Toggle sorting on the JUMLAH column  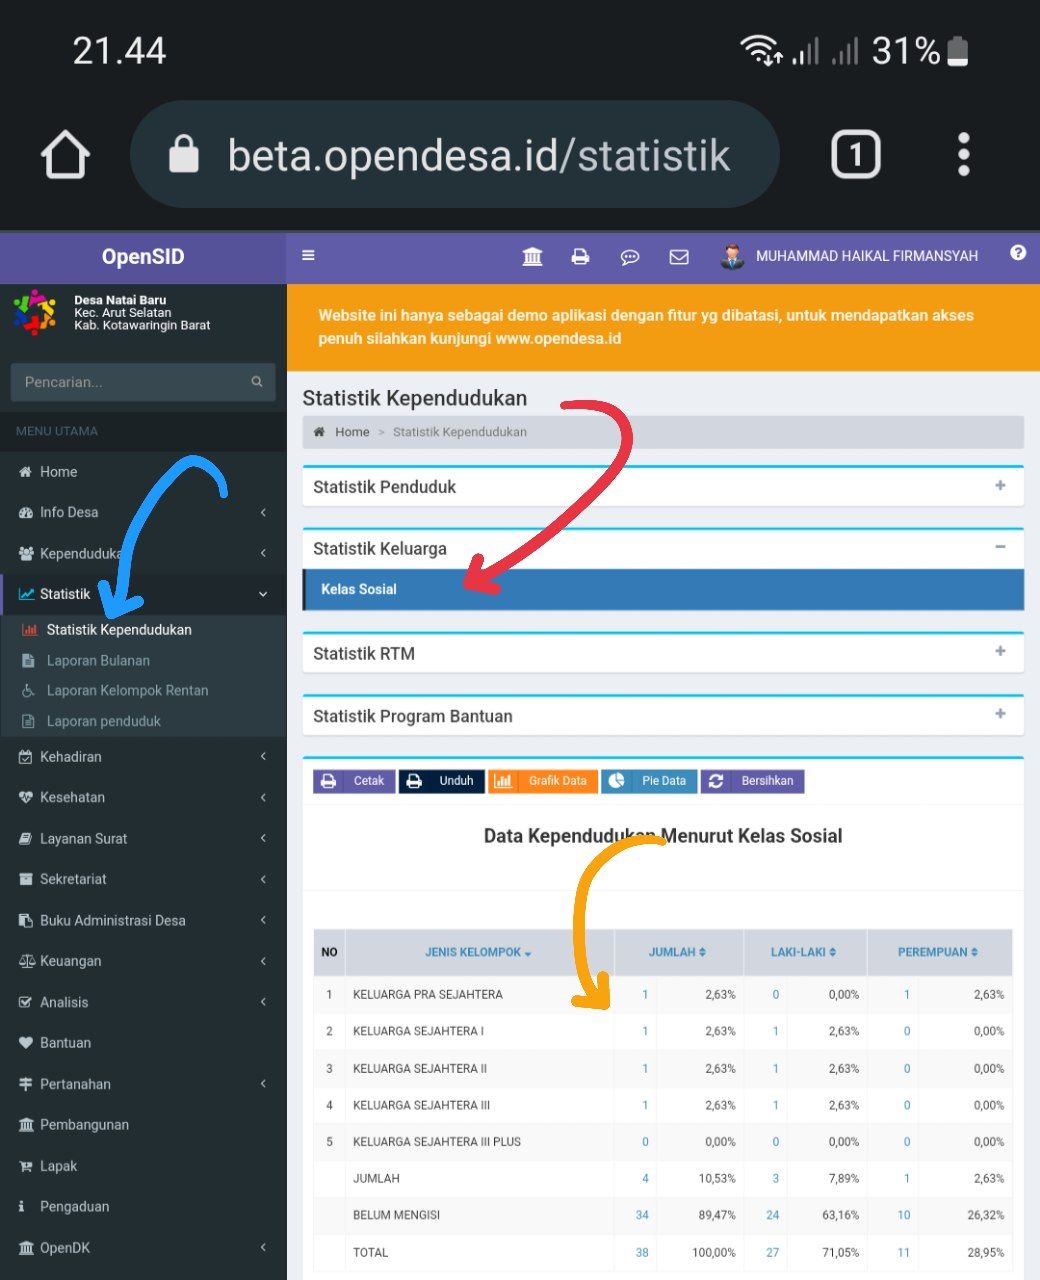(677, 952)
